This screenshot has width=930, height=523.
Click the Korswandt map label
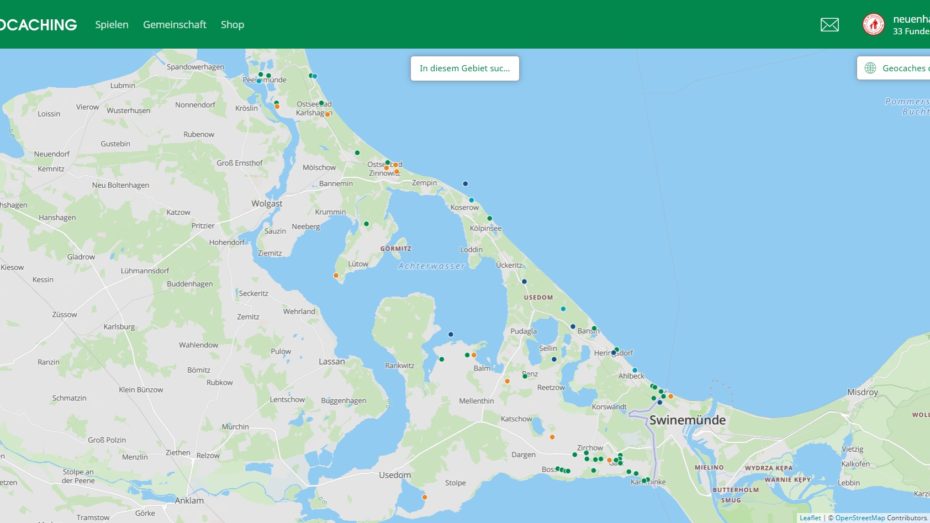[609, 407]
